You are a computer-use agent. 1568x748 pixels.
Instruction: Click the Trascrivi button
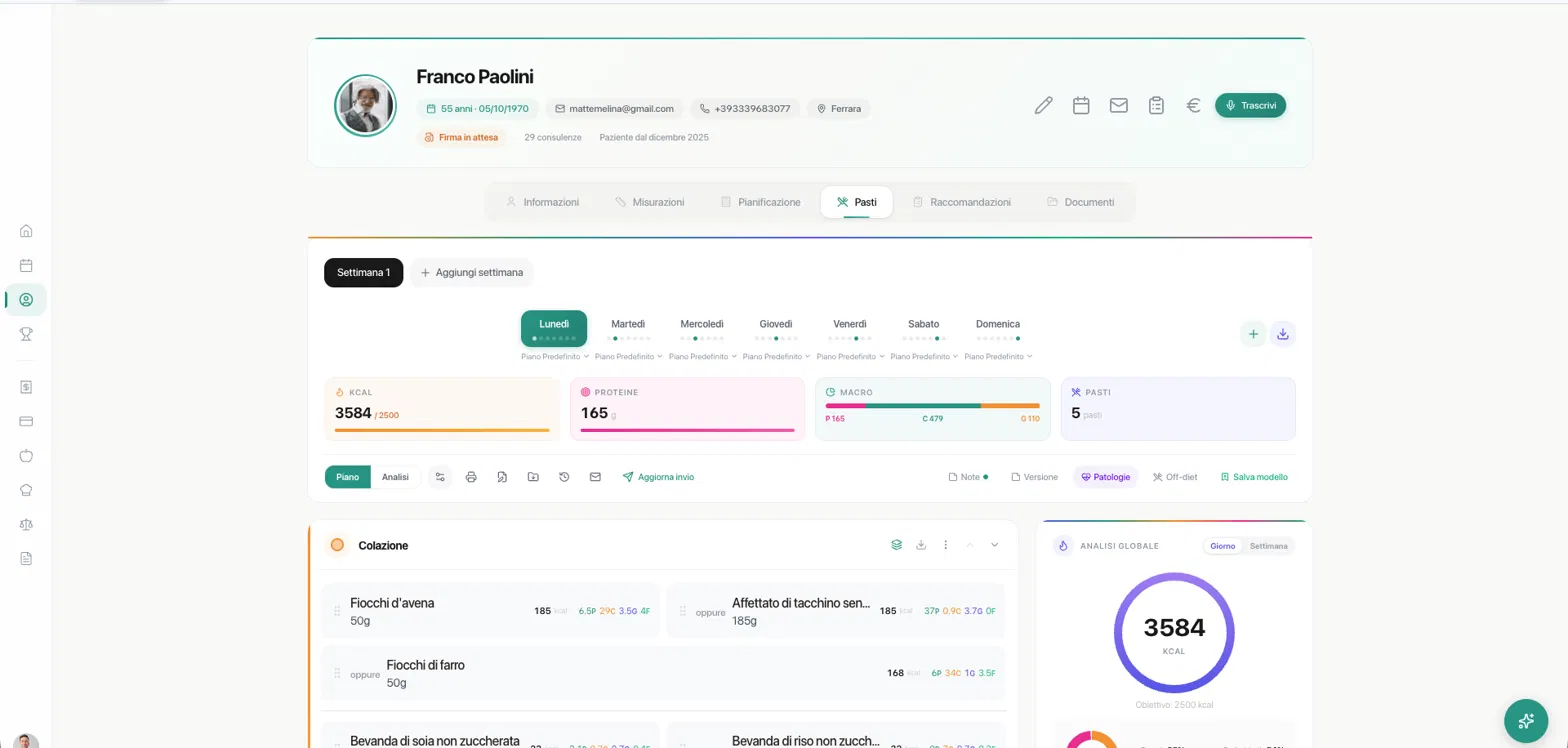point(1250,105)
